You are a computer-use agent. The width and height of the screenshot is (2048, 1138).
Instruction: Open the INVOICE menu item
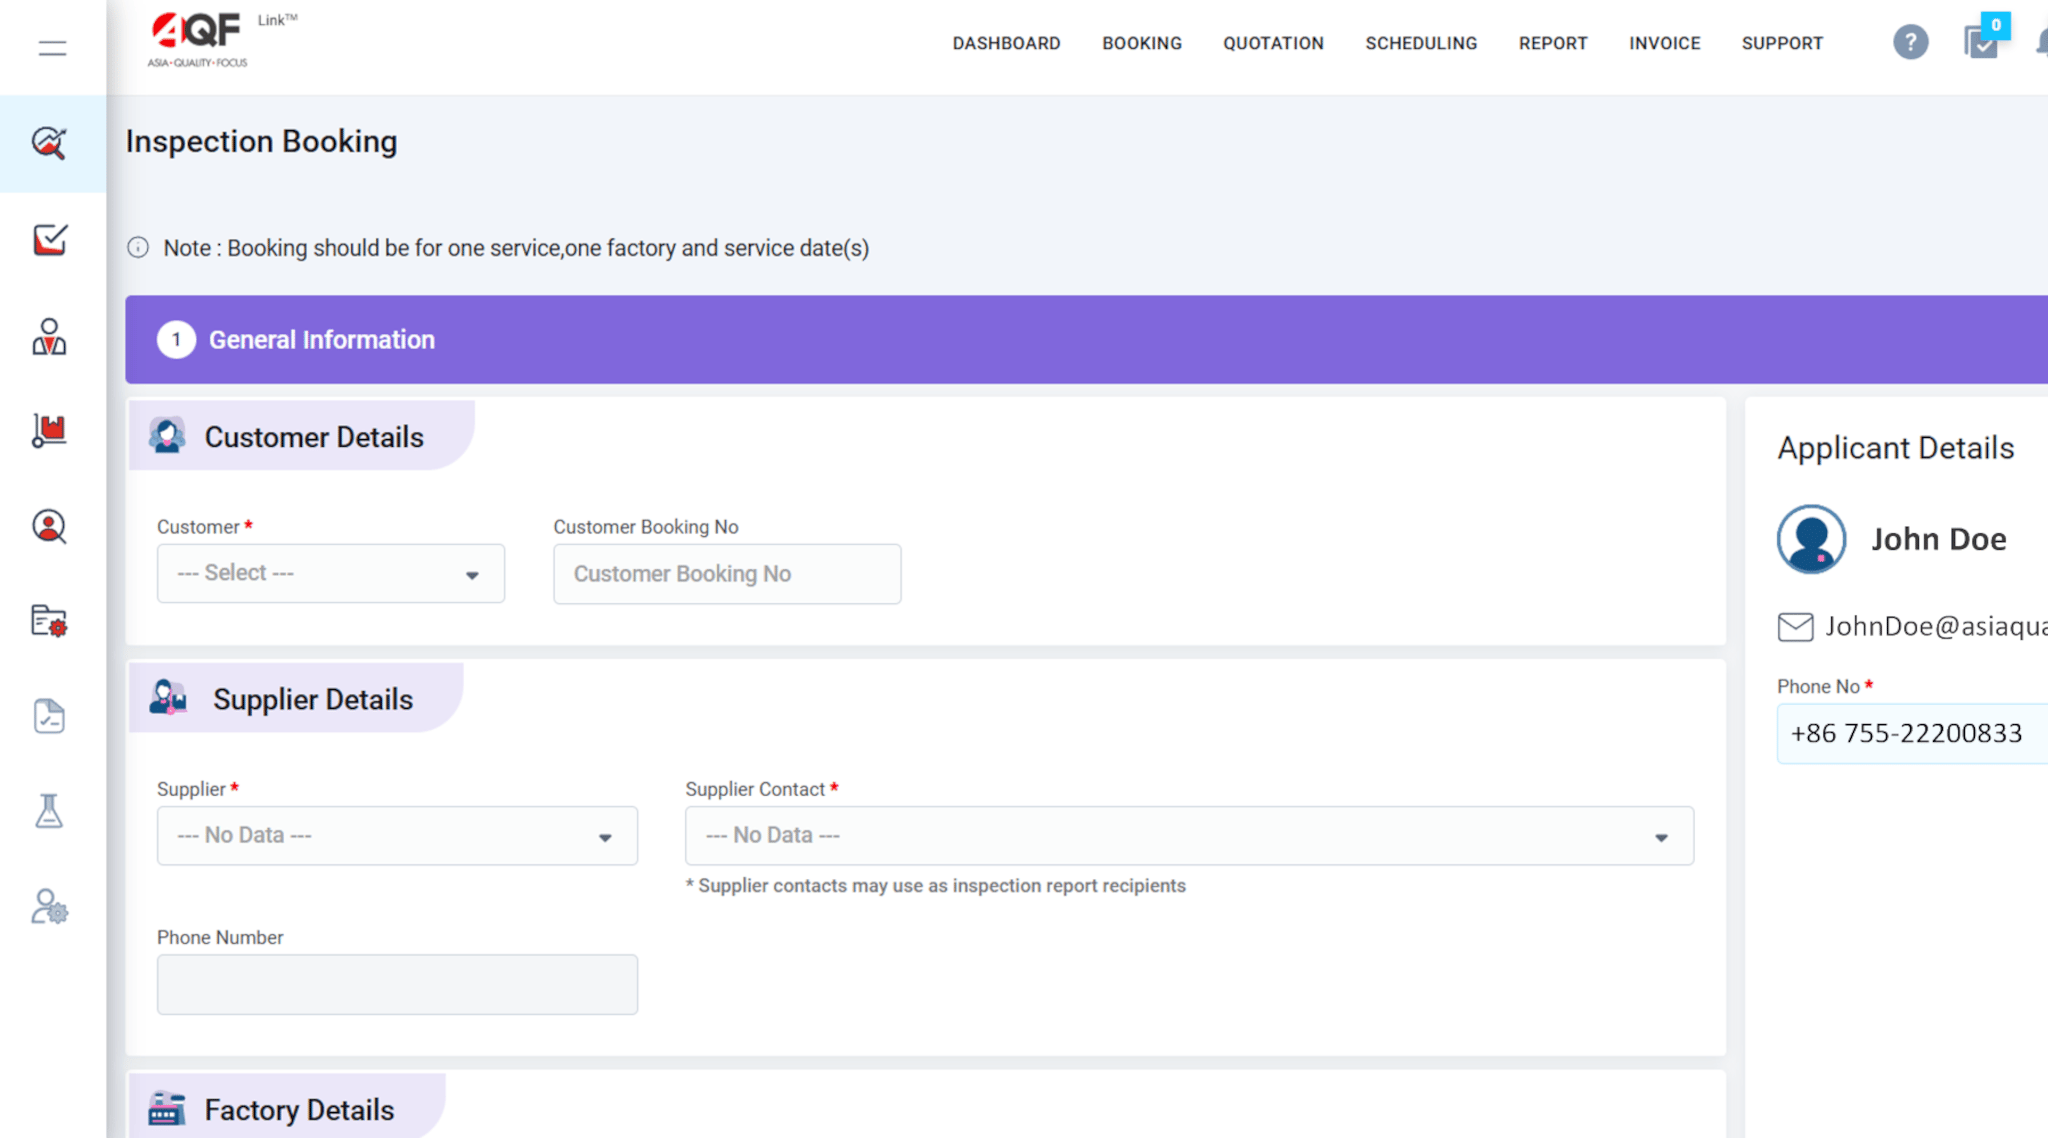(x=1664, y=43)
